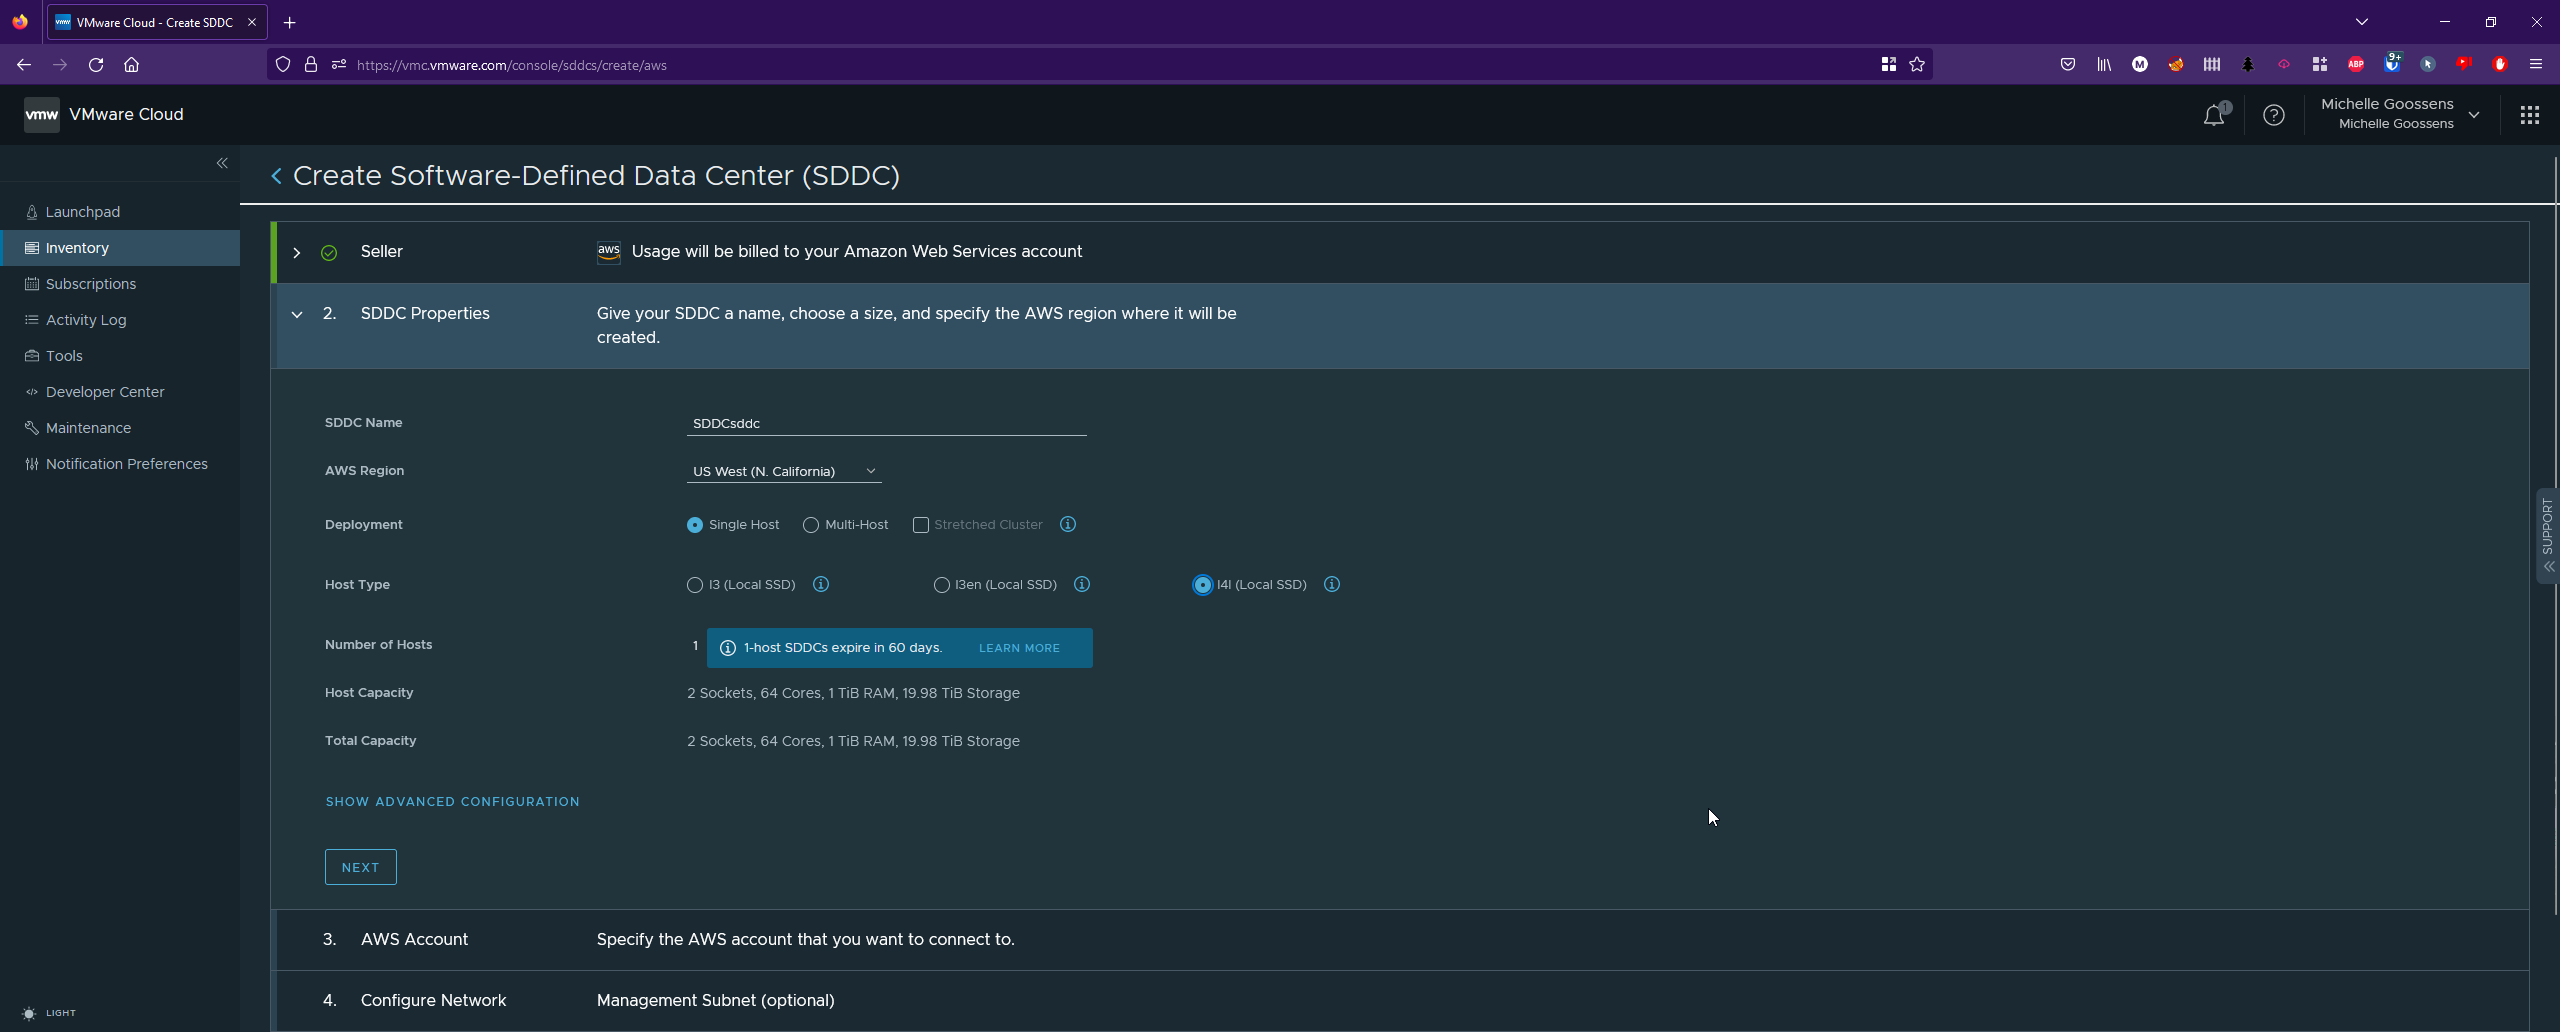Open tracking protection shield
The height and width of the screenshot is (1032, 2560).
point(283,65)
